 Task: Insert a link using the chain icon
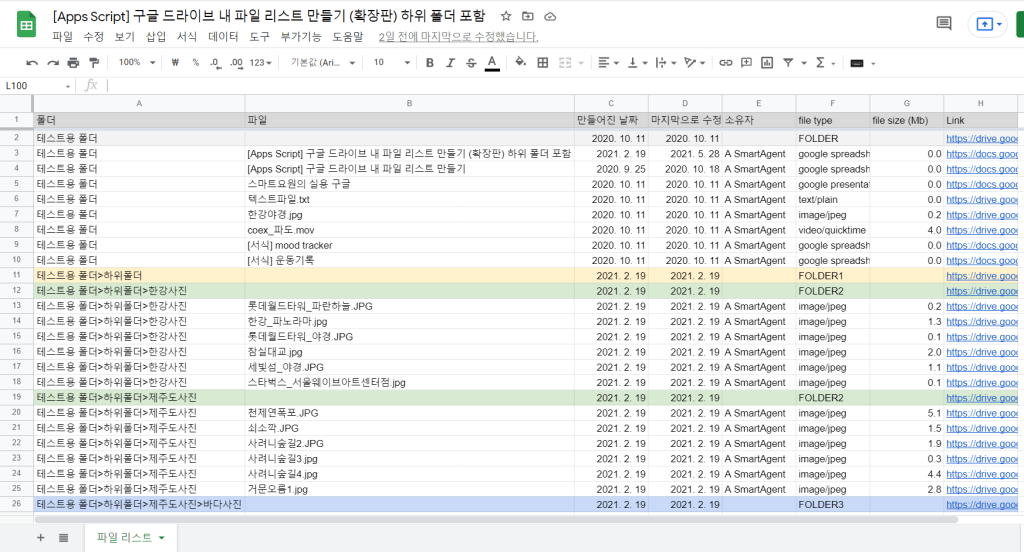pyautogui.click(x=726, y=62)
